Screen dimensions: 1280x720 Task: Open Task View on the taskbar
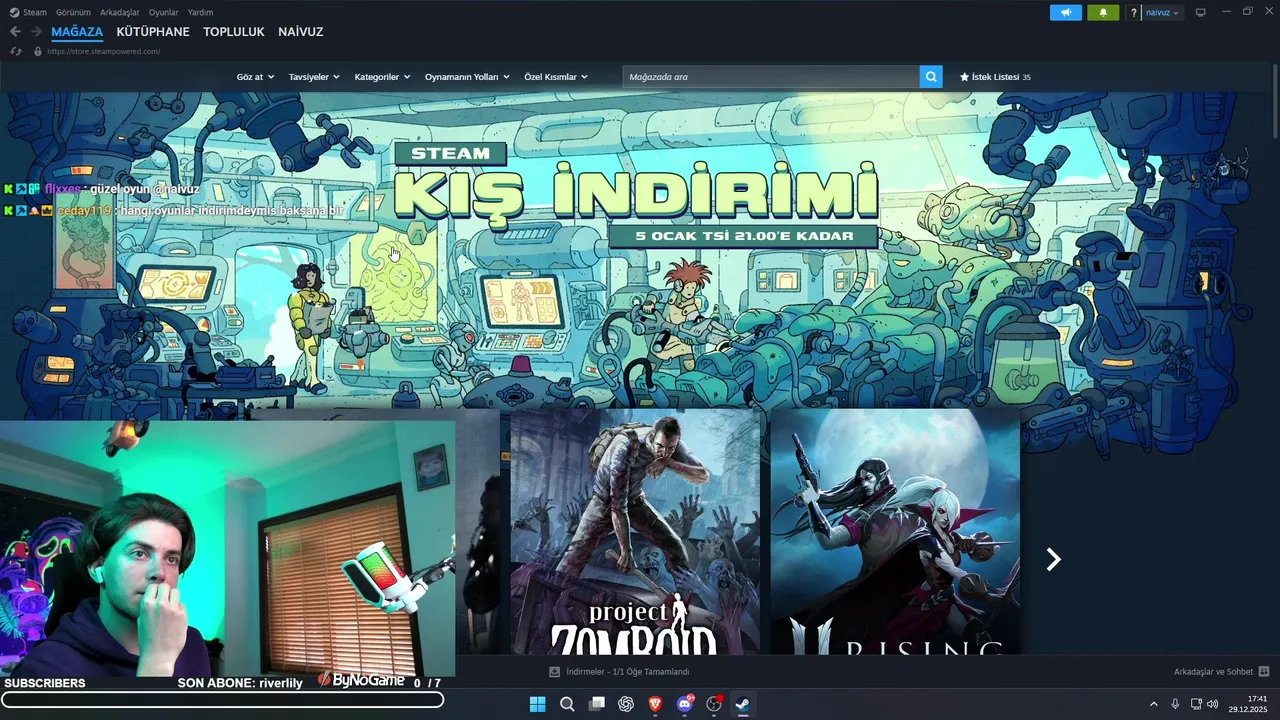(597, 704)
